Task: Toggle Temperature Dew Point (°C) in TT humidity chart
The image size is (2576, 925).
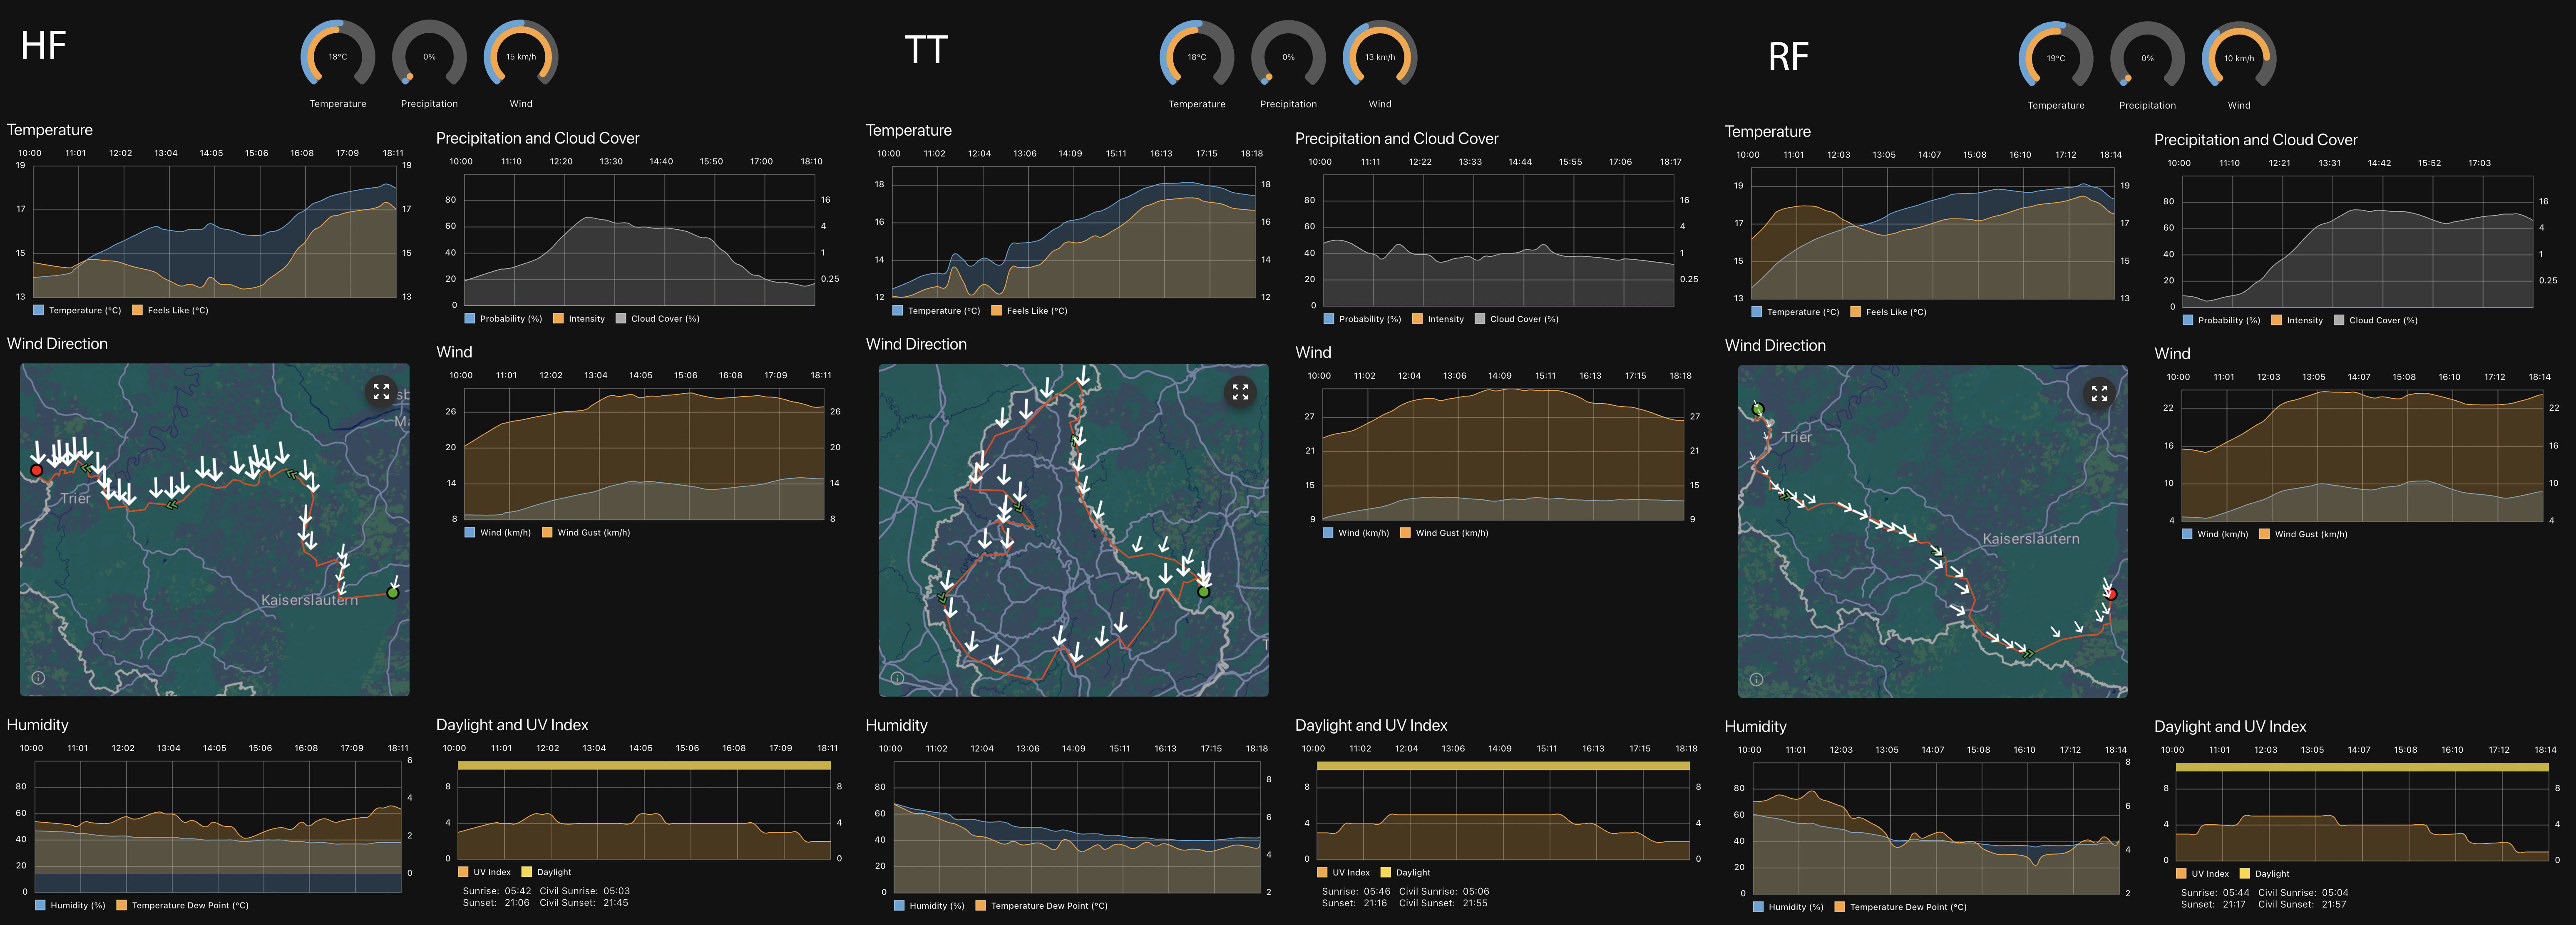Action: (1041, 906)
